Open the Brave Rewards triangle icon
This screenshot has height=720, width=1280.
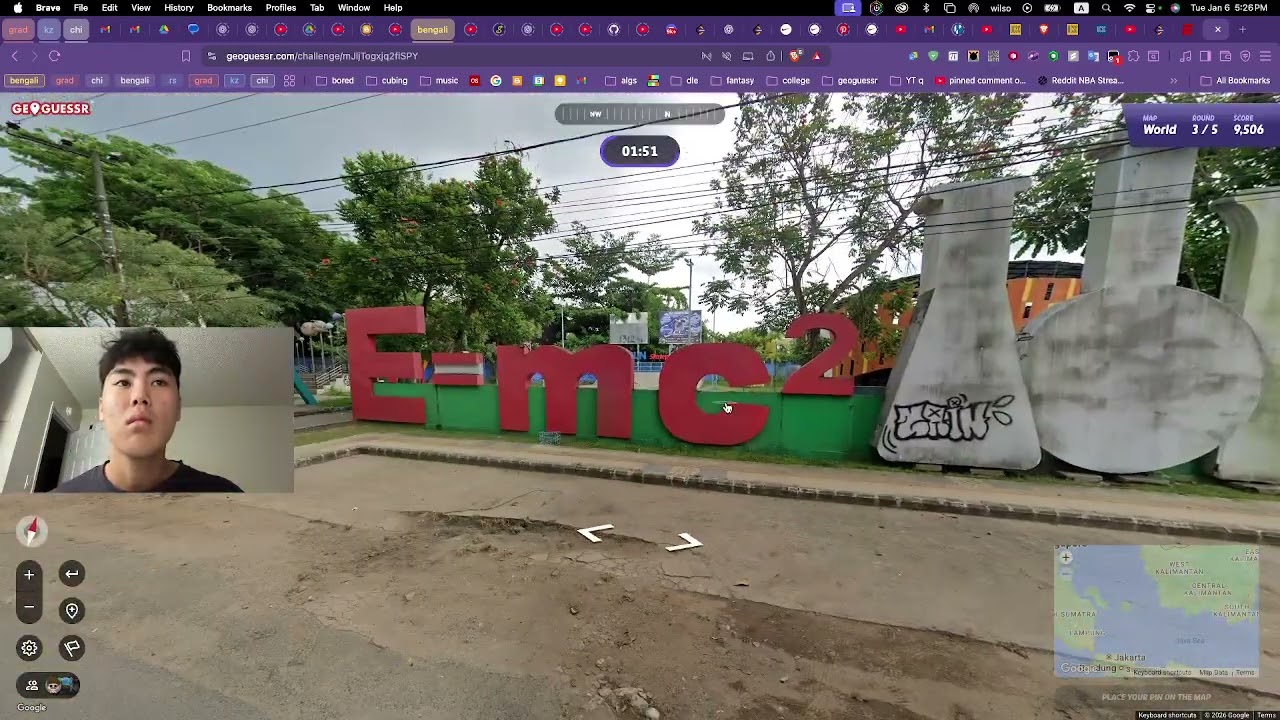coord(817,56)
